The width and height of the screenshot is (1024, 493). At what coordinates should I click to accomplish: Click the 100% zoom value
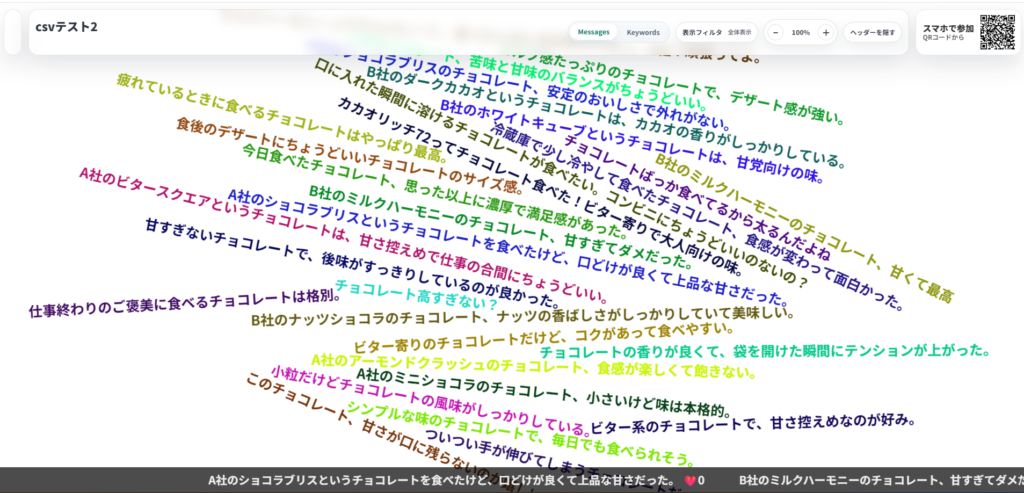click(x=800, y=32)
